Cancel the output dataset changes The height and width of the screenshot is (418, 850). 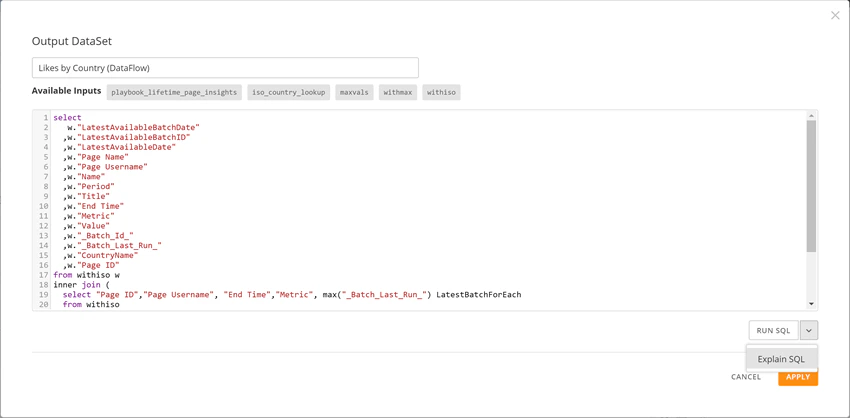(745, 377)
